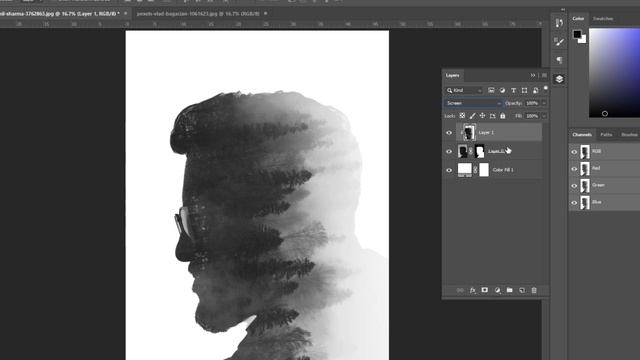Screen dimensions: 640x360
Task: Select the Channels tab
Action: tap(582, 135)
